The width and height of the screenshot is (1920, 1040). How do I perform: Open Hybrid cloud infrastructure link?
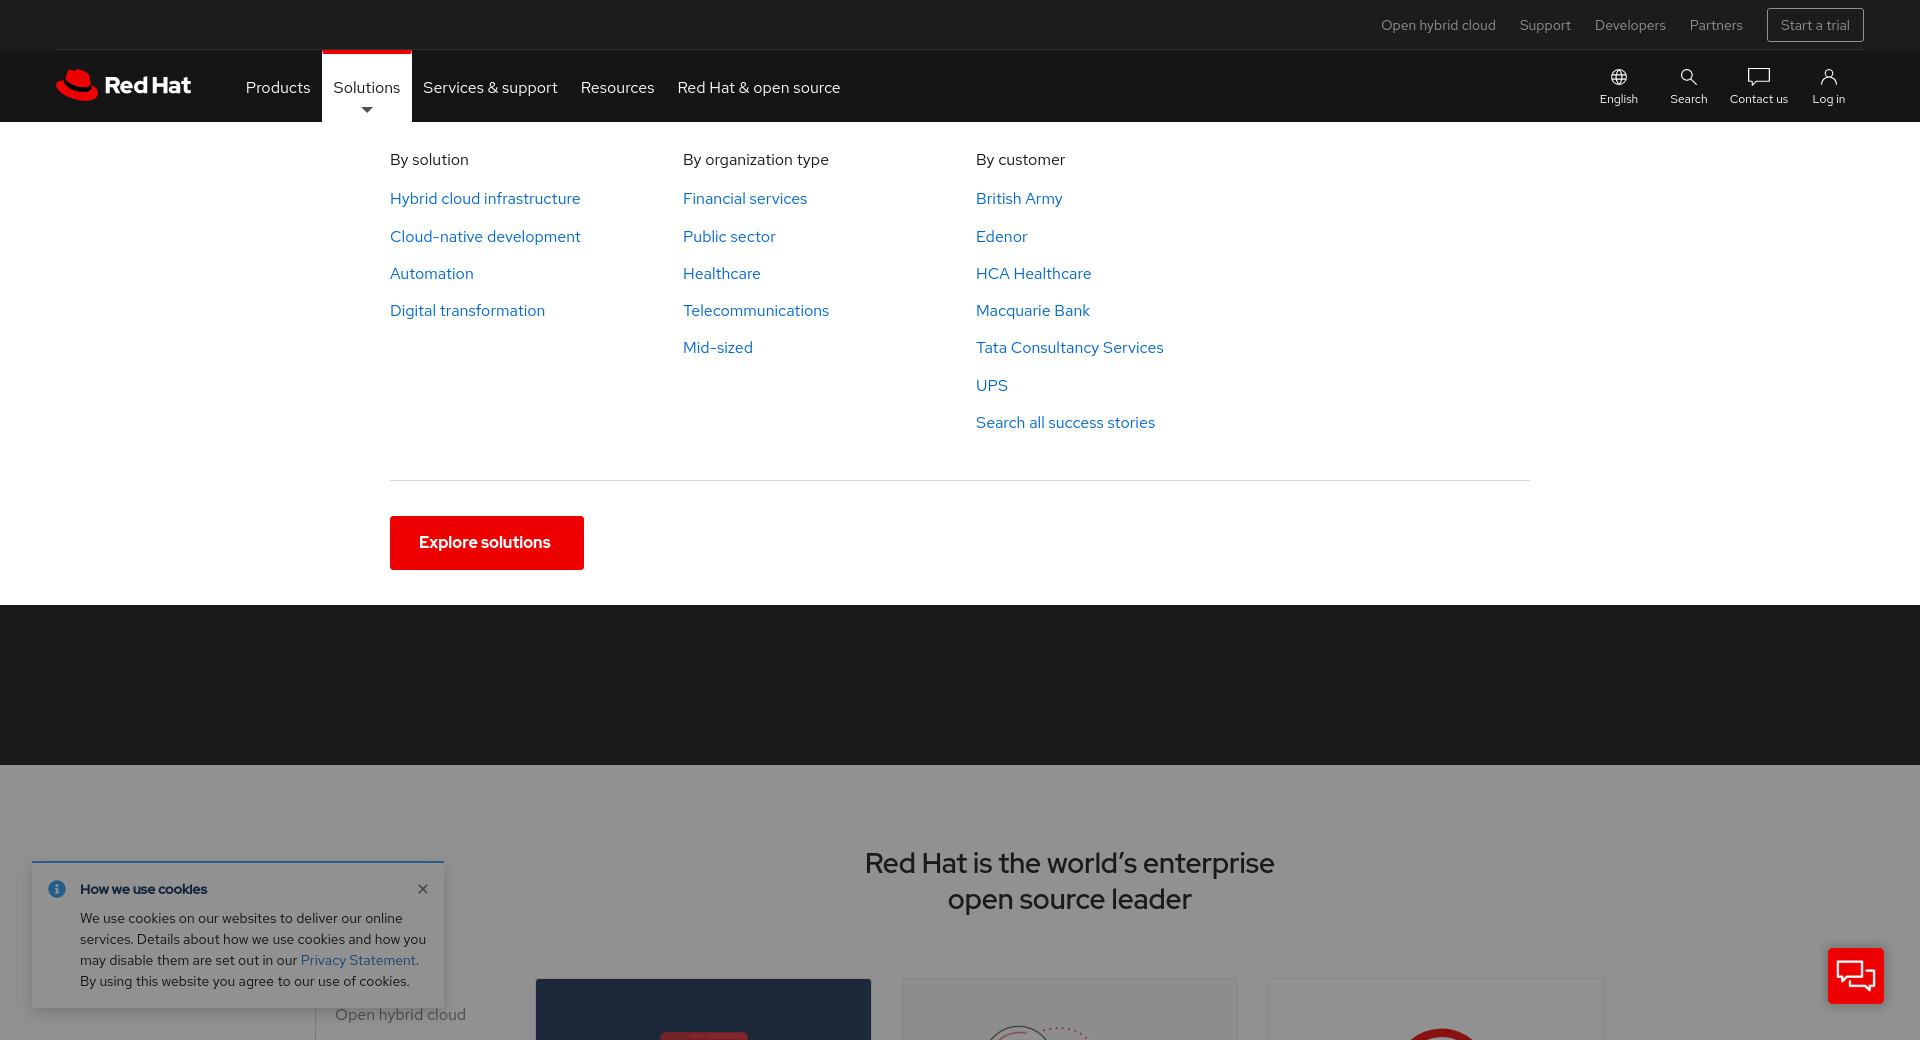[x=485, y=199]
